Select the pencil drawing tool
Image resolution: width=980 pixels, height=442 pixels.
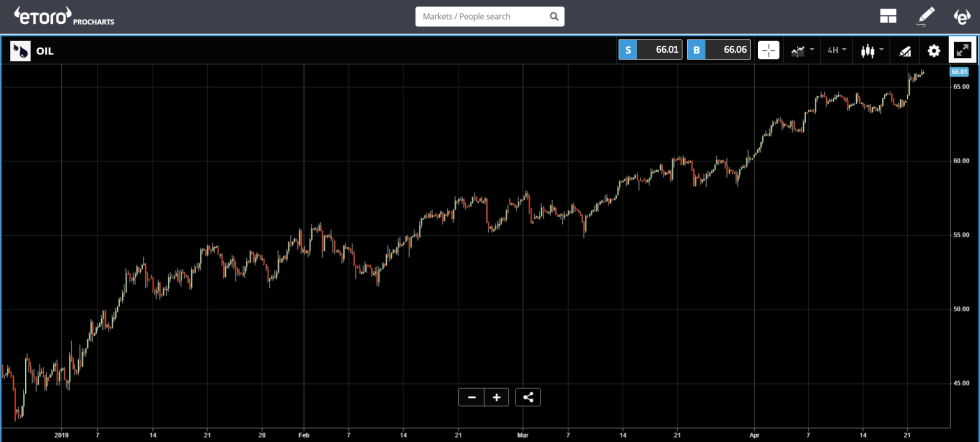926,16
